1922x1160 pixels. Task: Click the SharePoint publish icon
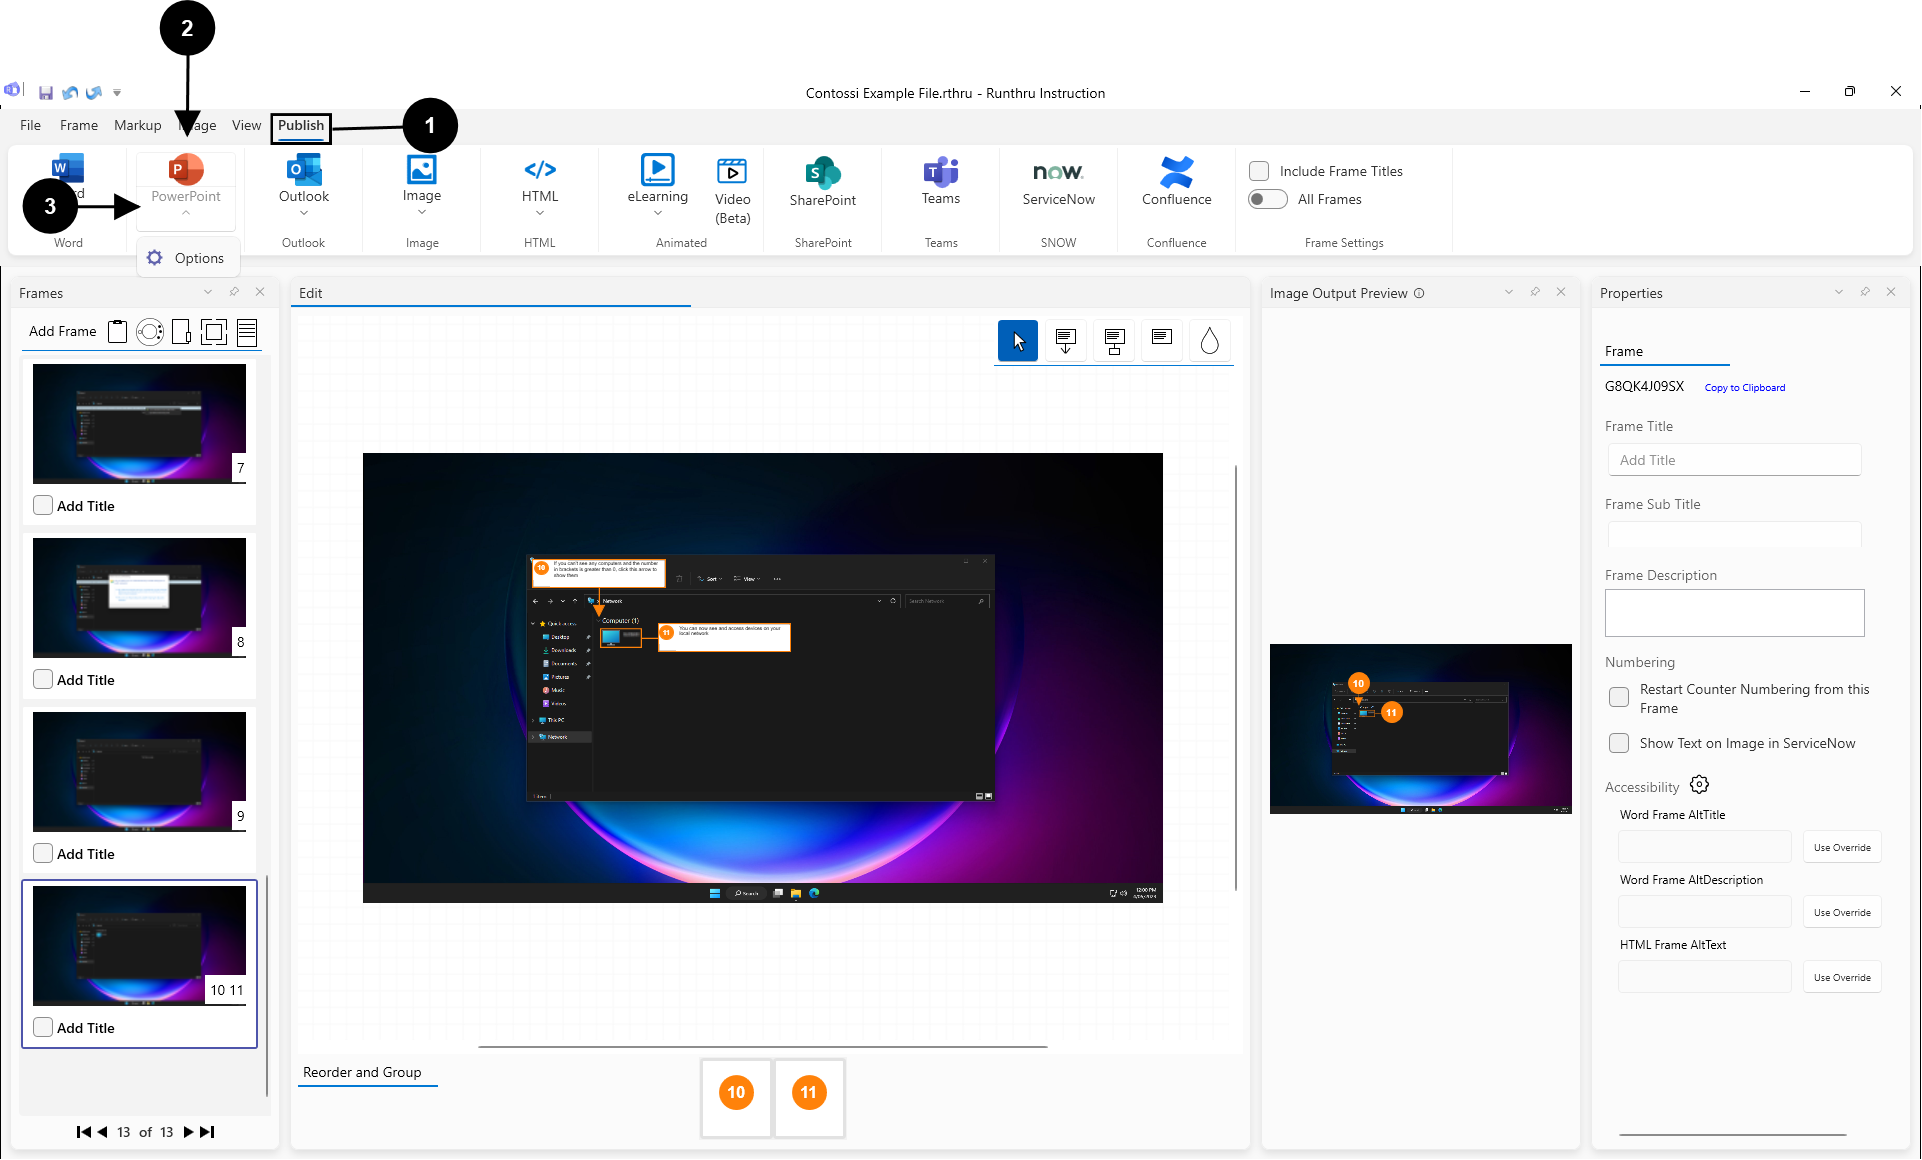tap(822, 173)
